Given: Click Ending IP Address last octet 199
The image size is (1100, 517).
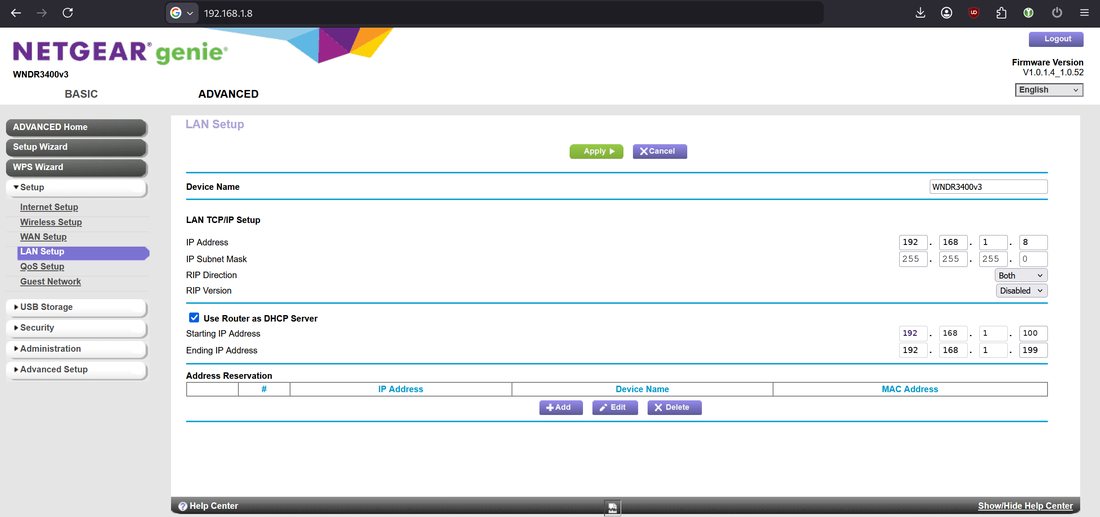Looking at the screenshot, I should pyautogui.click(x=1033, y=351).
